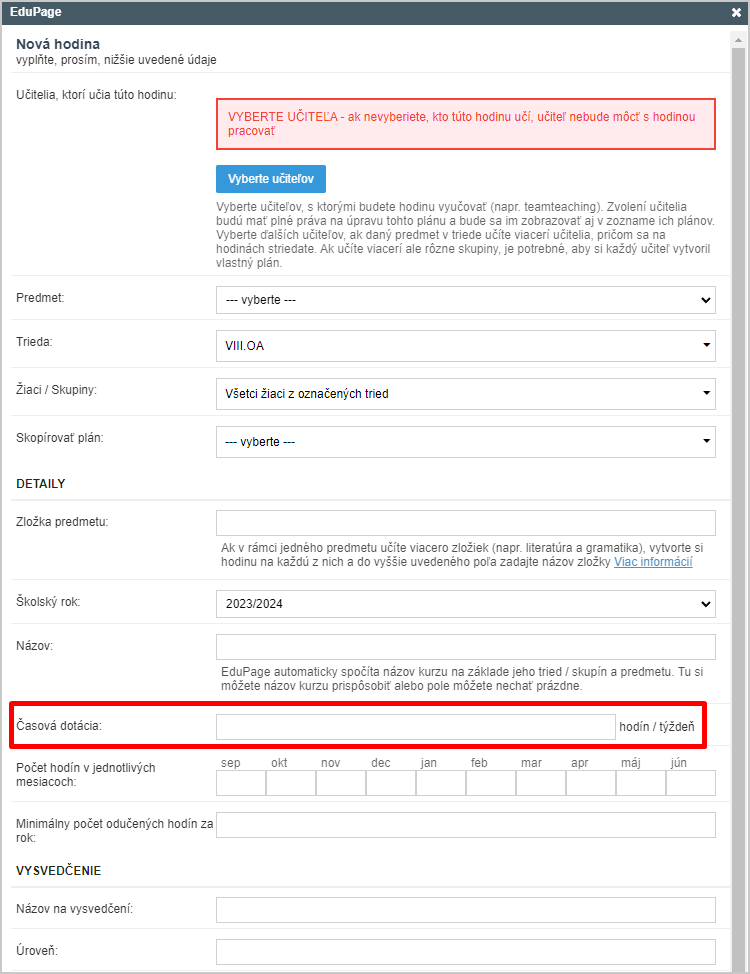Focus the Úroveň input field
This screenshot has height=974, width=750.
click(x=465, y=952)
